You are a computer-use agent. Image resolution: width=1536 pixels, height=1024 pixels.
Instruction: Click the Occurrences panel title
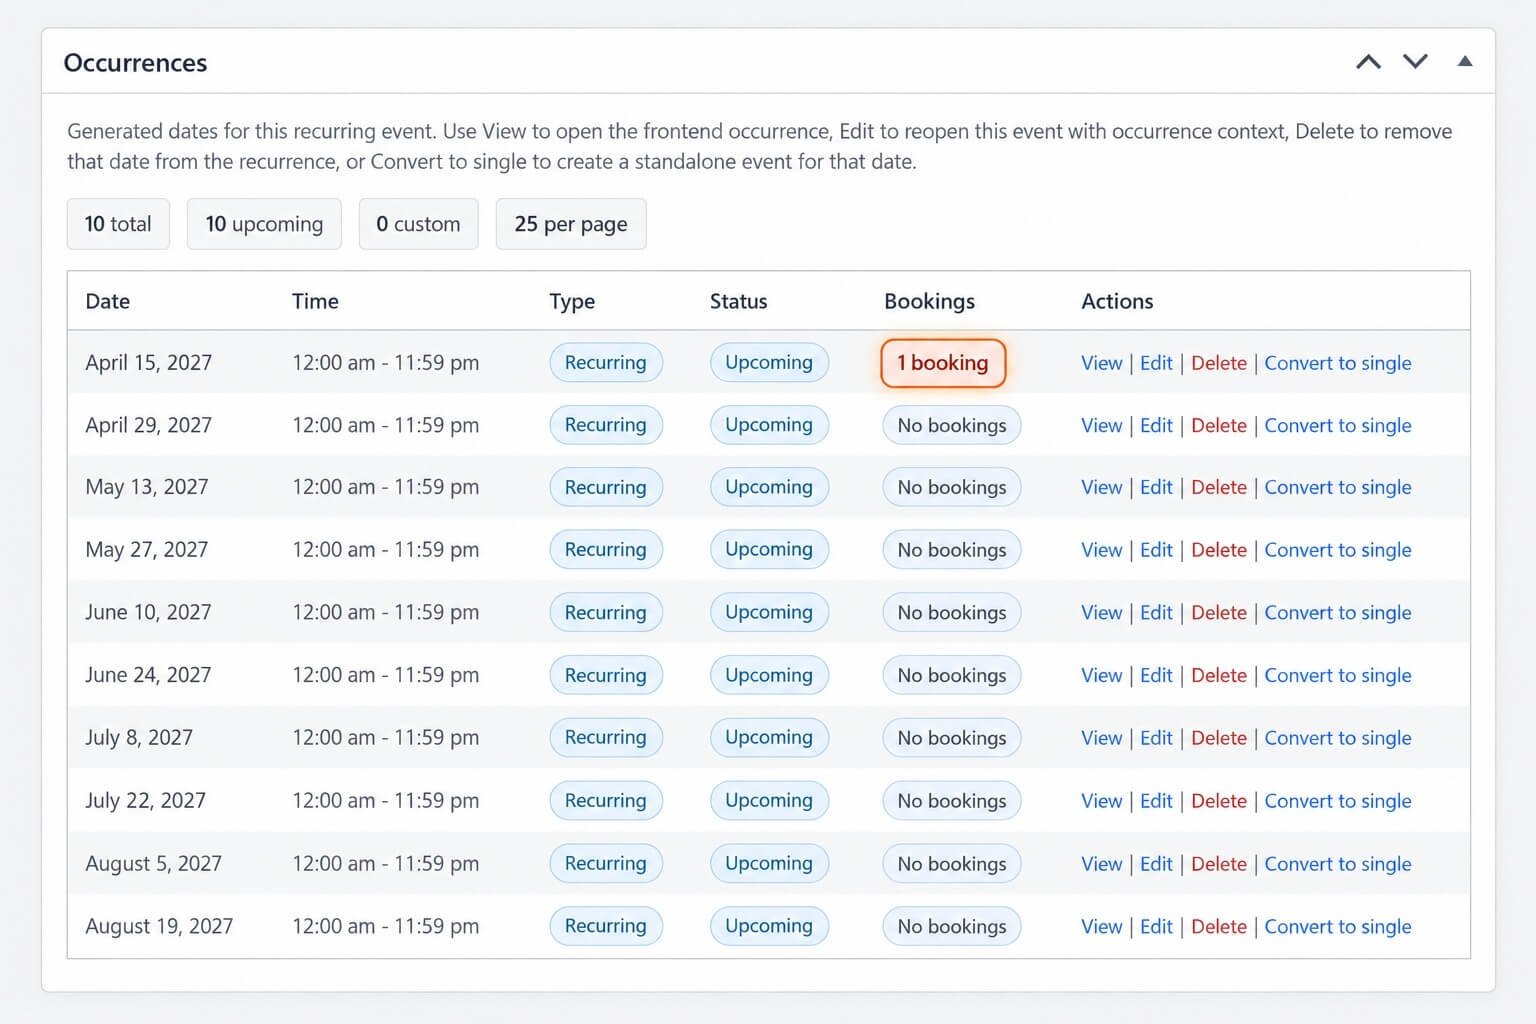pos(135,62)
